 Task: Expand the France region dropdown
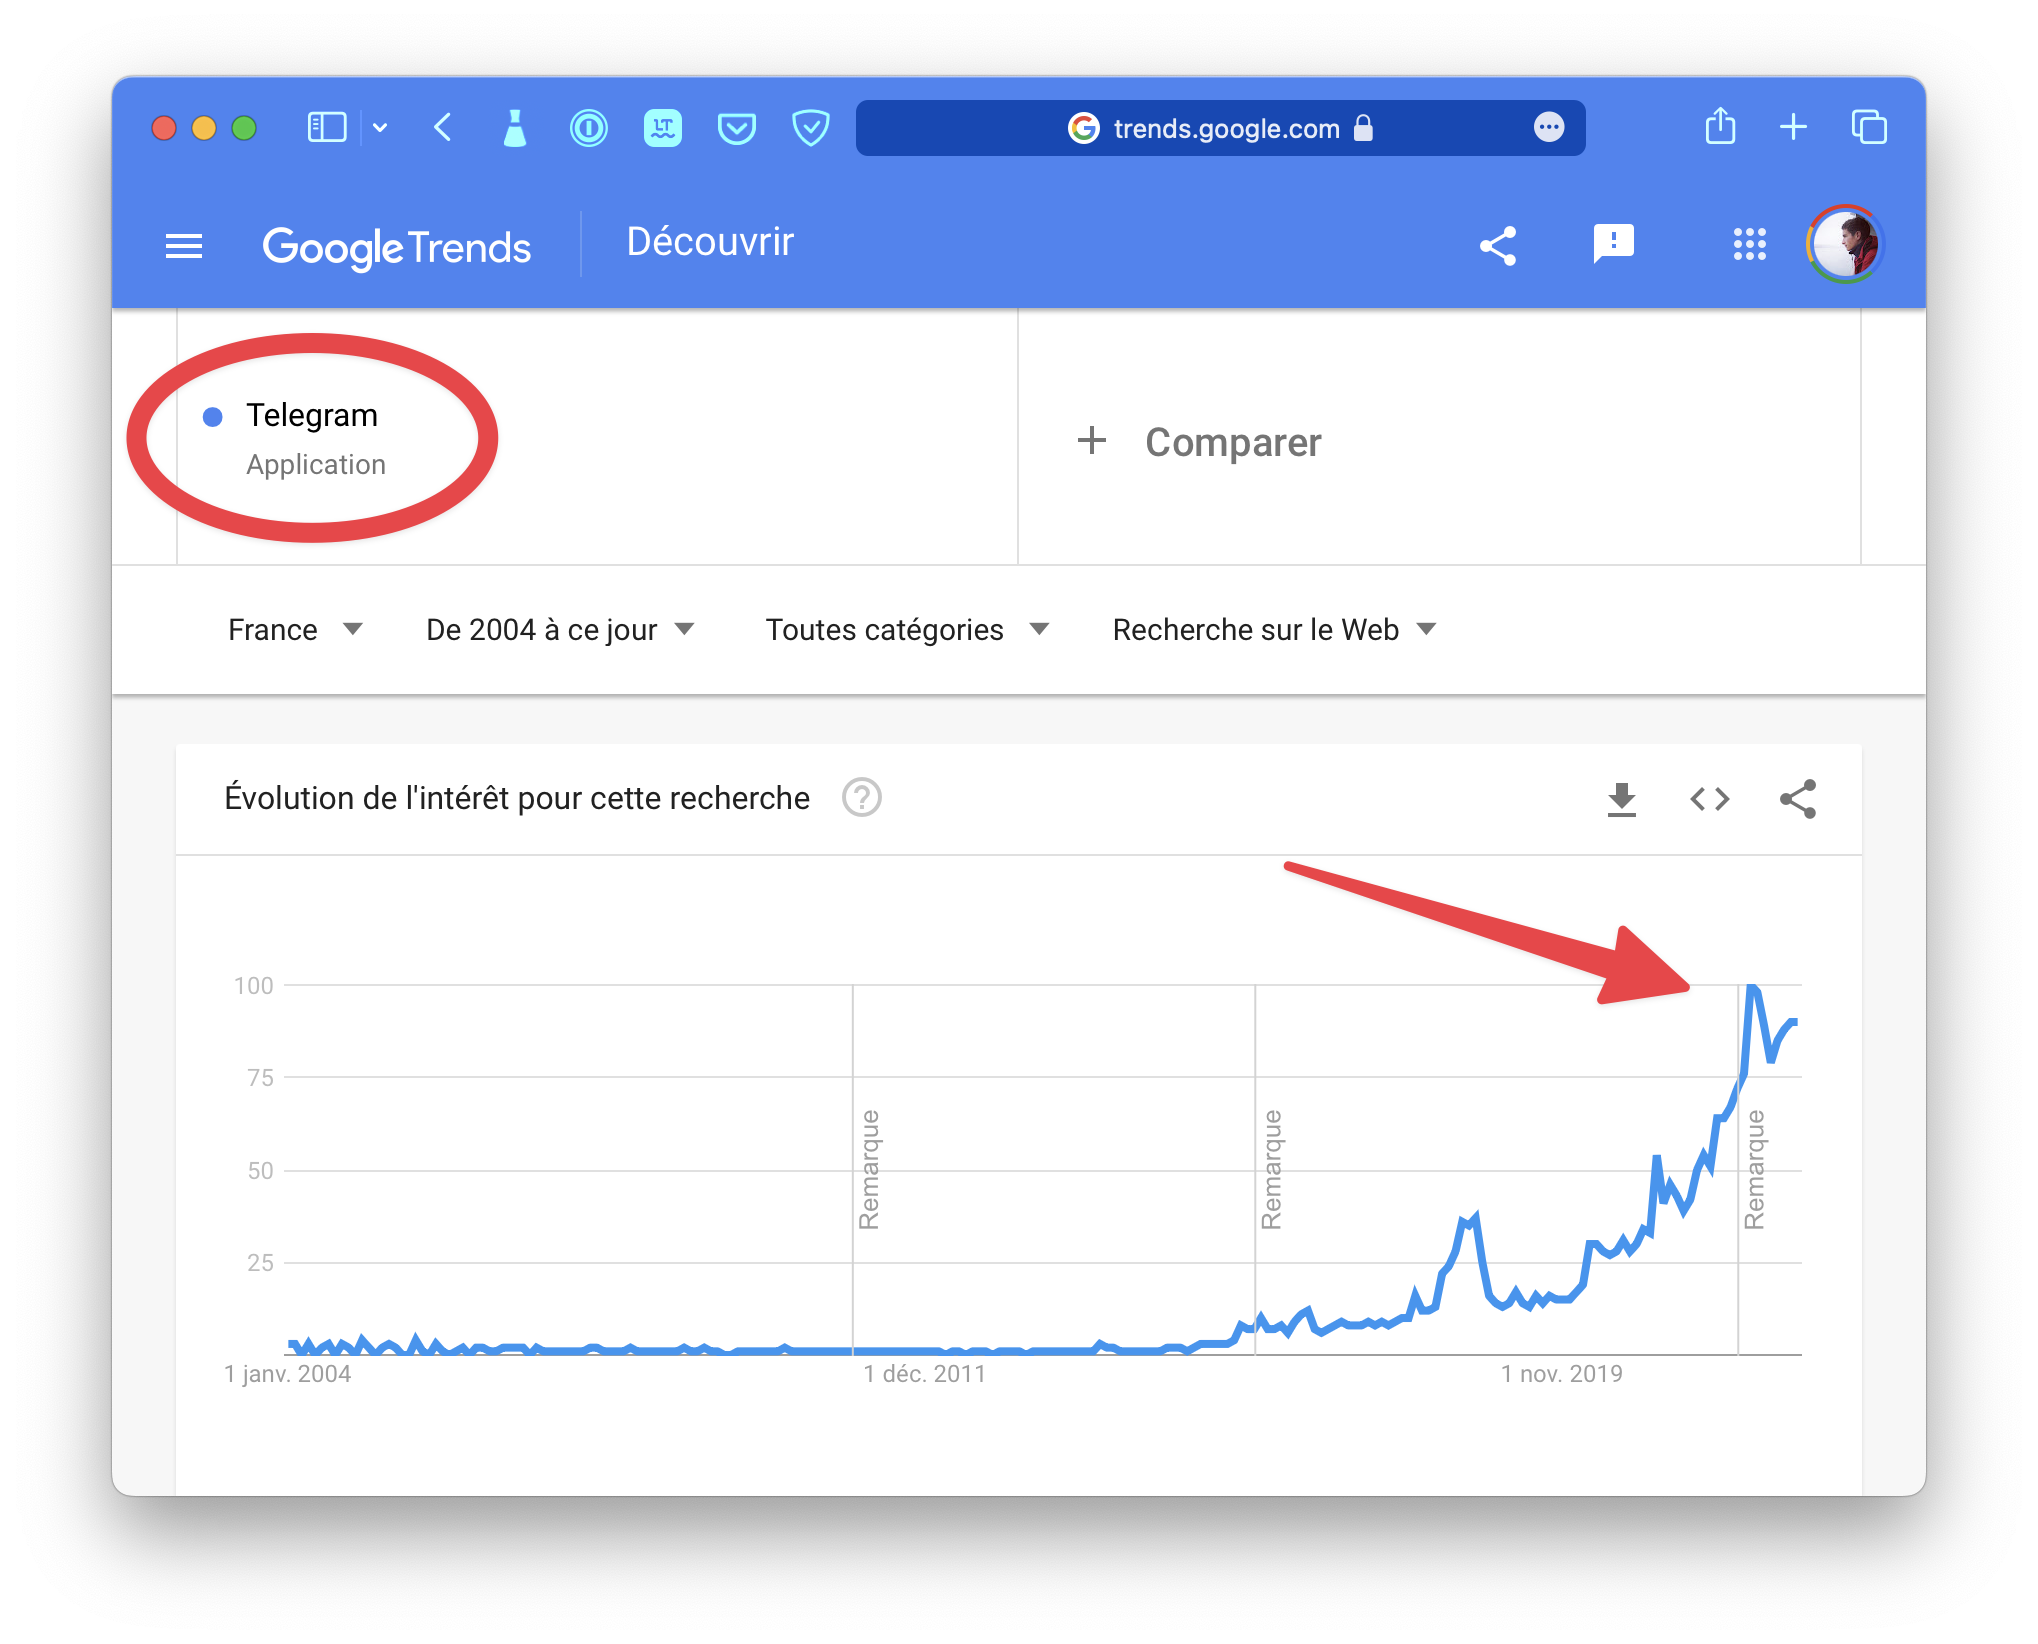295,630
